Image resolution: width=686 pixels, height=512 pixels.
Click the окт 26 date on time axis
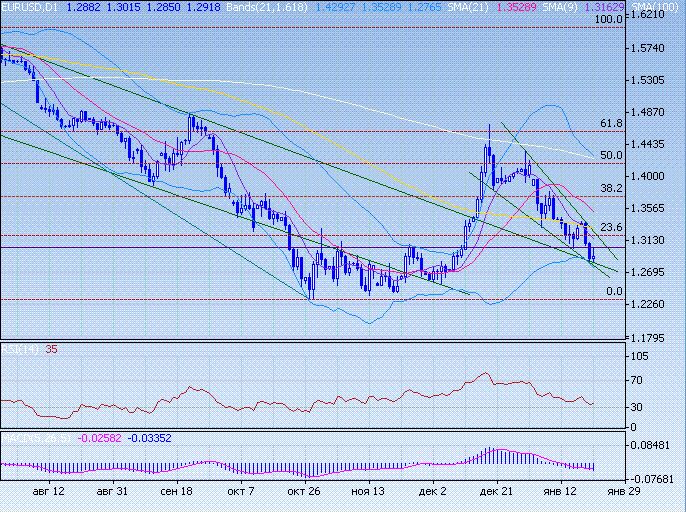click(303, 492)
